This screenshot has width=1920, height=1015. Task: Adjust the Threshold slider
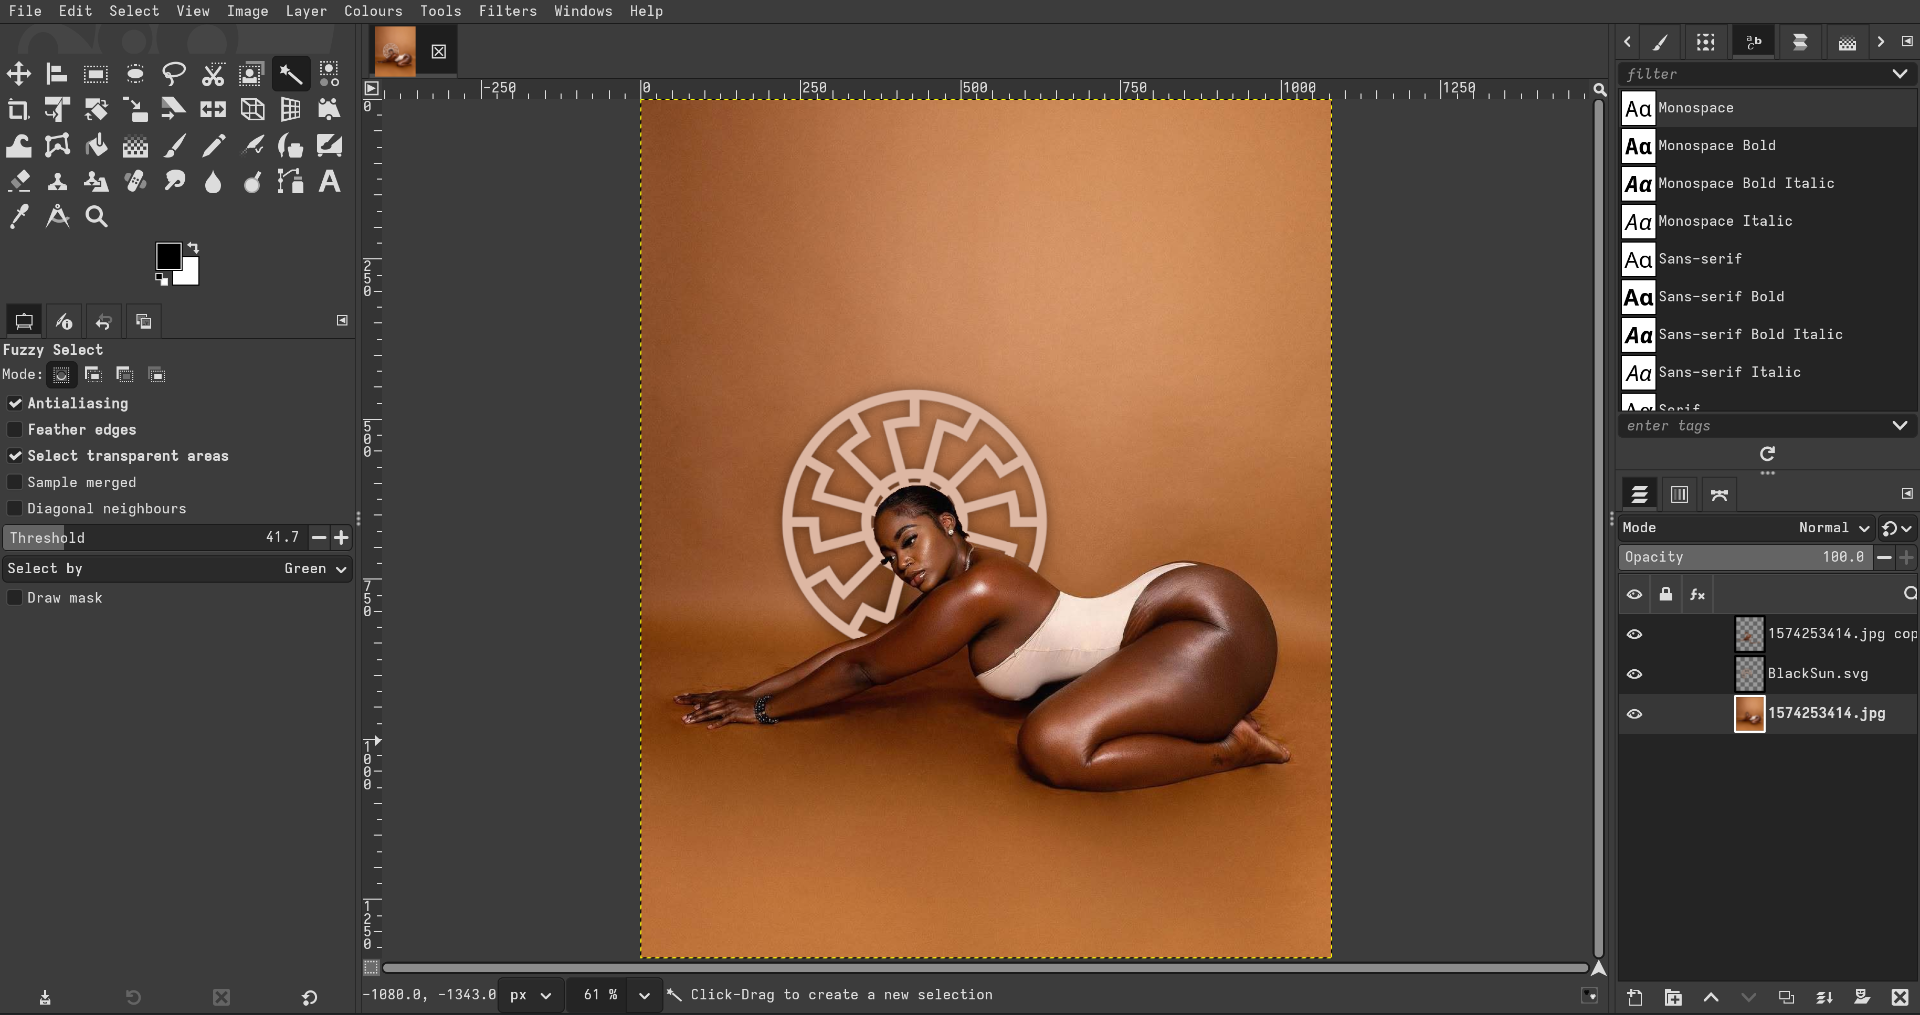click(156, 538)
